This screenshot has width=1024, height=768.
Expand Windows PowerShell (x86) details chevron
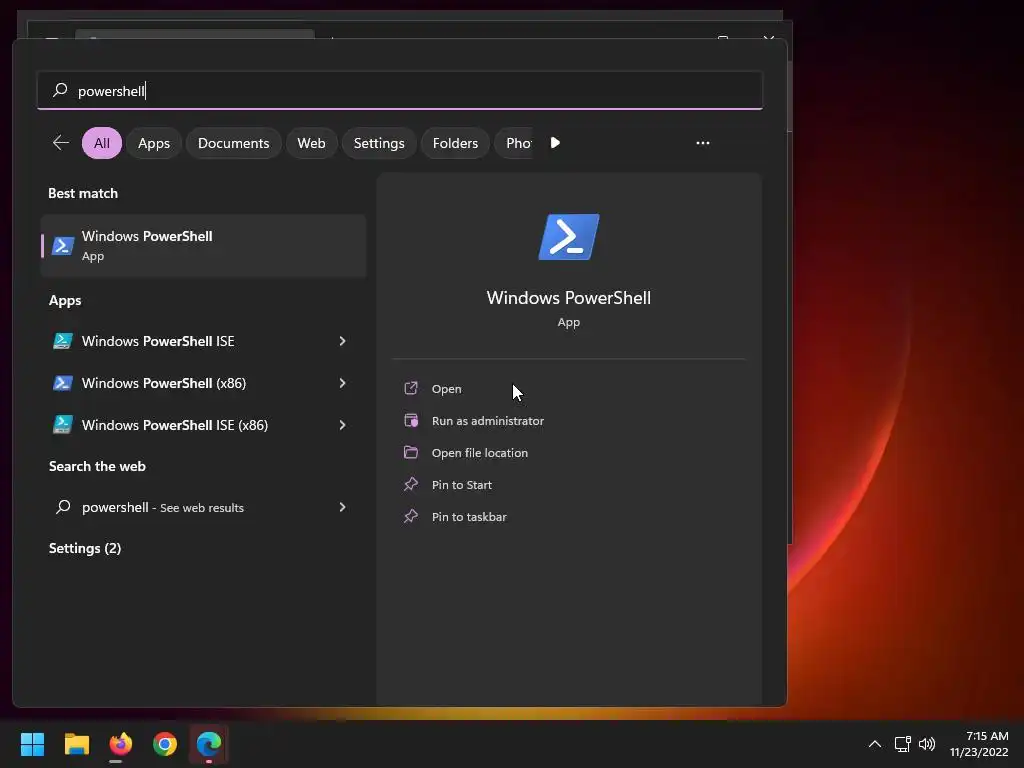click(342, 383)
